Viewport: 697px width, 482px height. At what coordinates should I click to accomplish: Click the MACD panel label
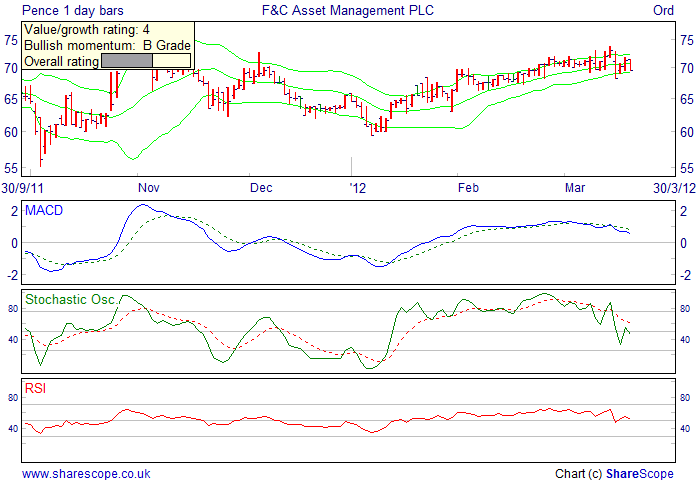click(44, 210)
